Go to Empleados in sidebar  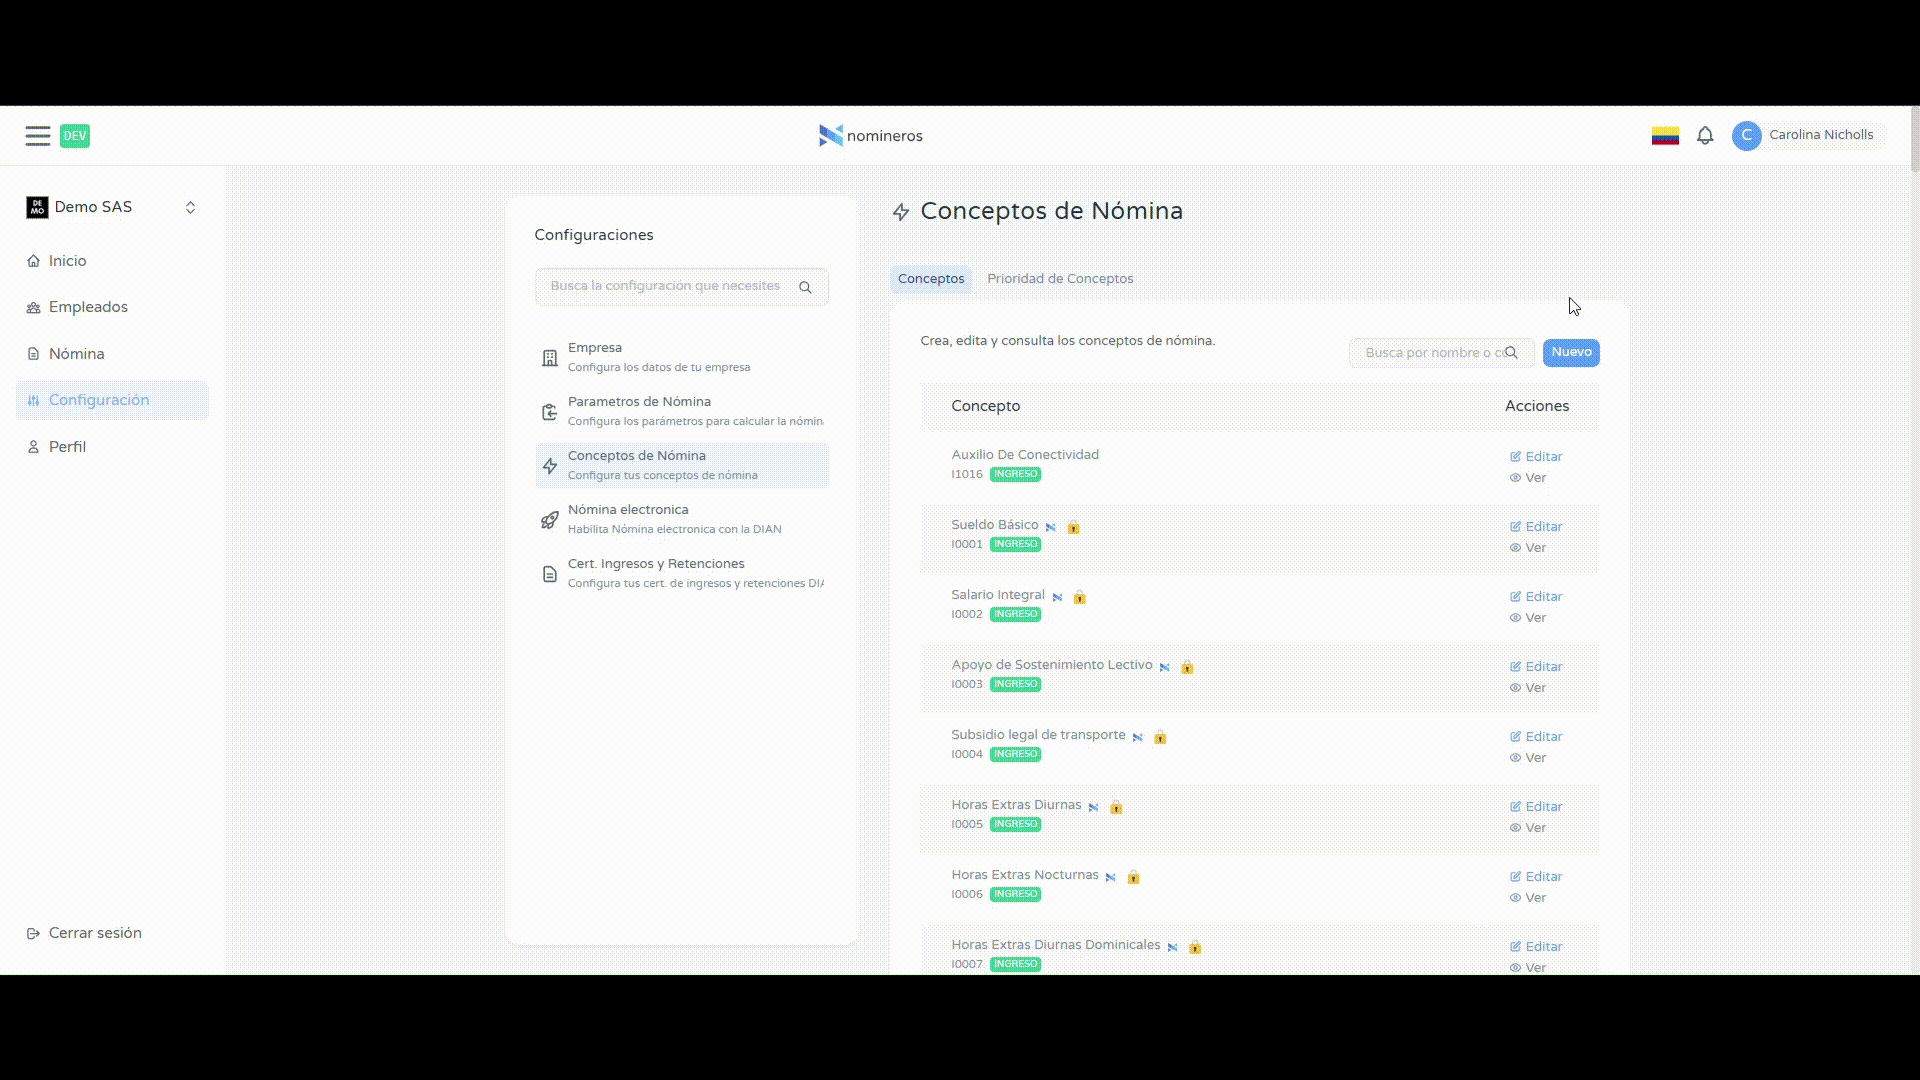tap(88, 307)
